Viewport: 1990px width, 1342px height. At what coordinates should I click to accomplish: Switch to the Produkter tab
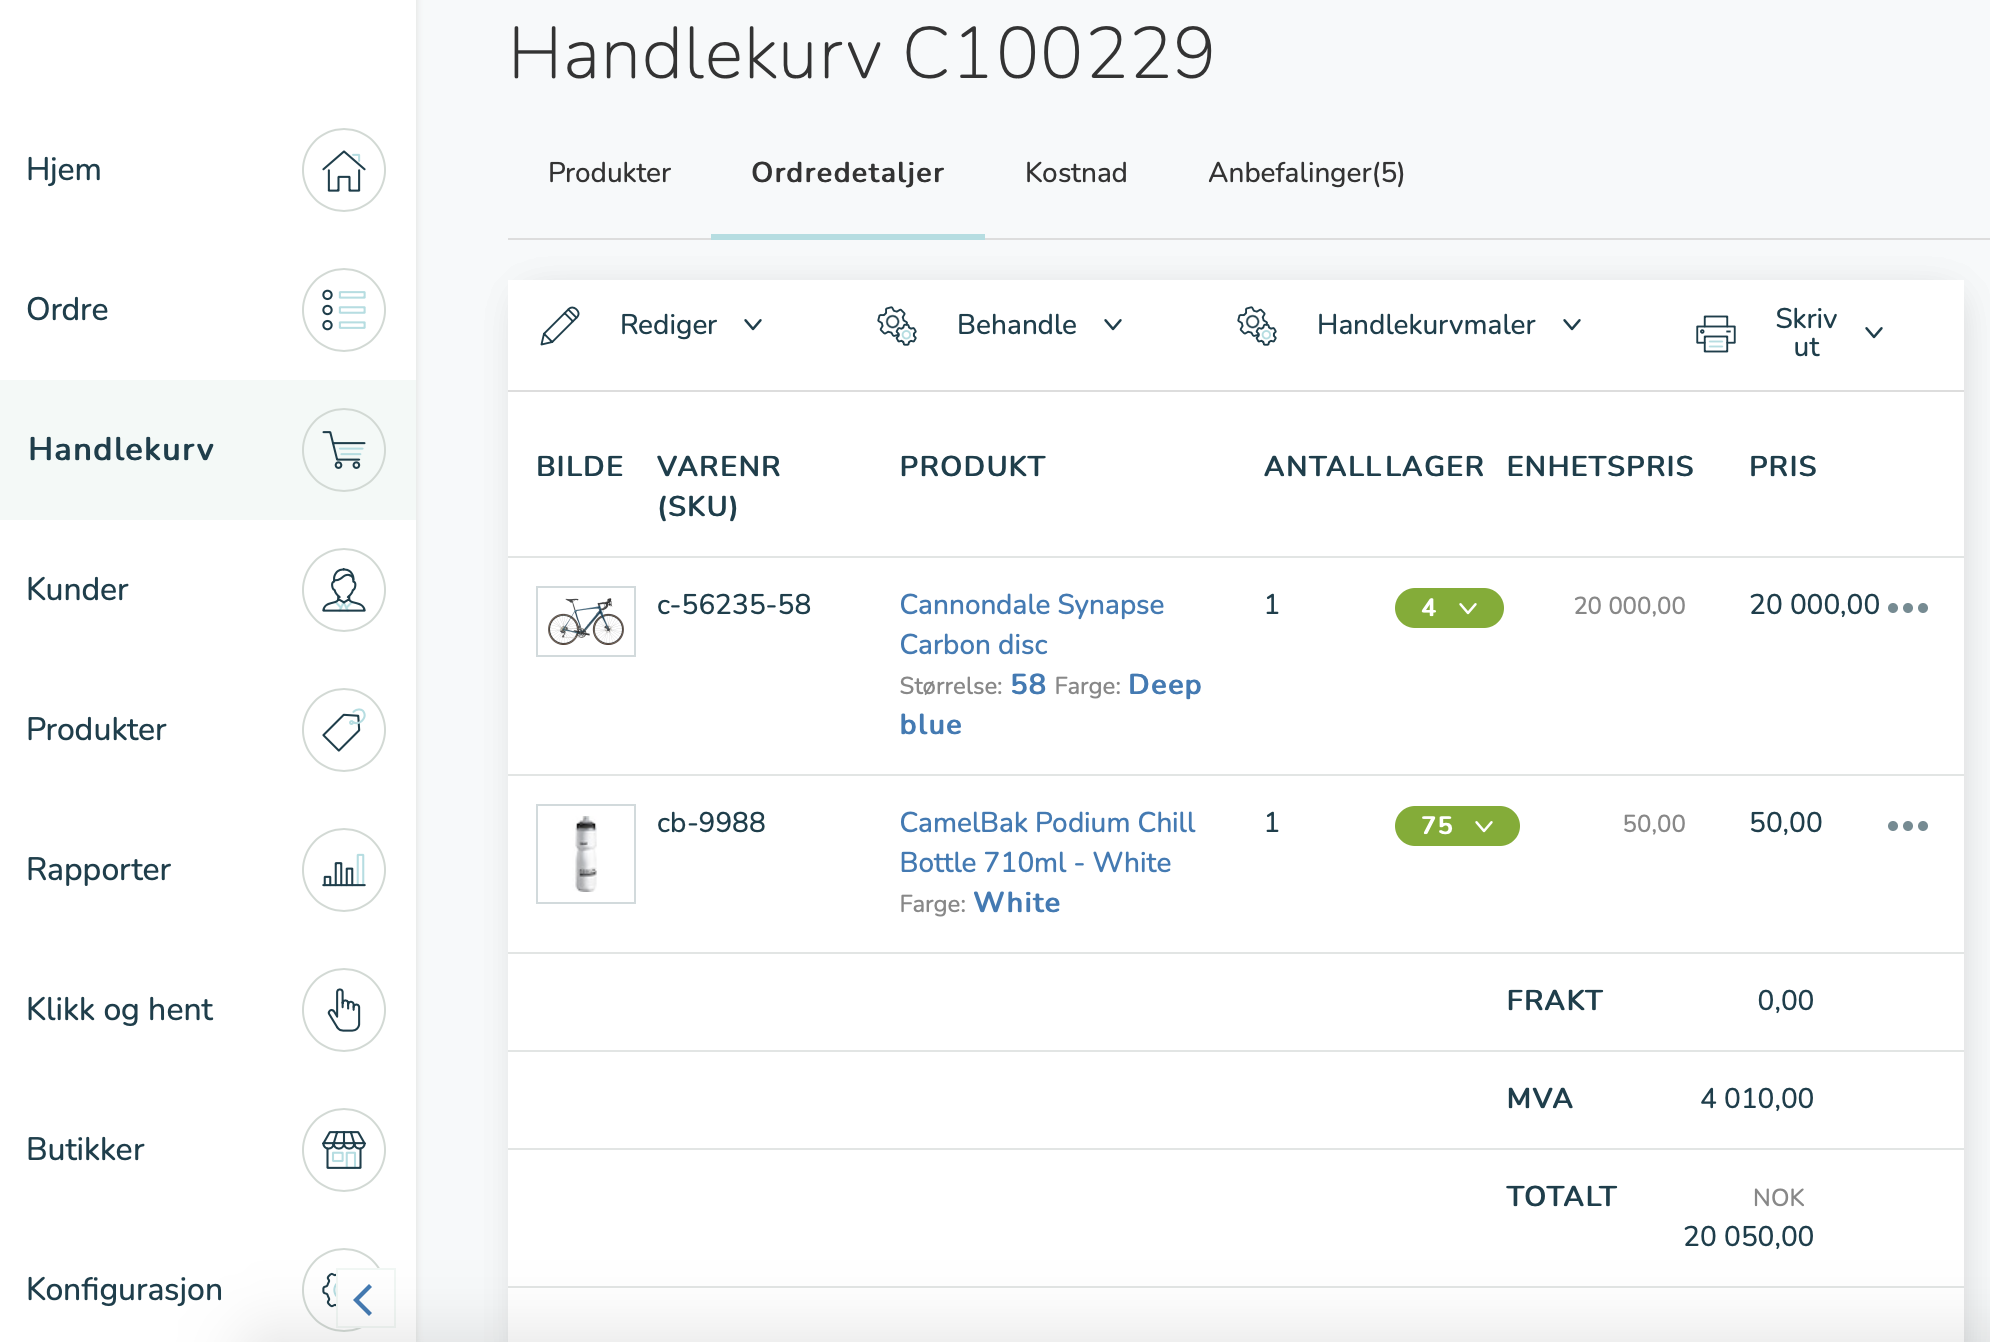tap(609, 173)
